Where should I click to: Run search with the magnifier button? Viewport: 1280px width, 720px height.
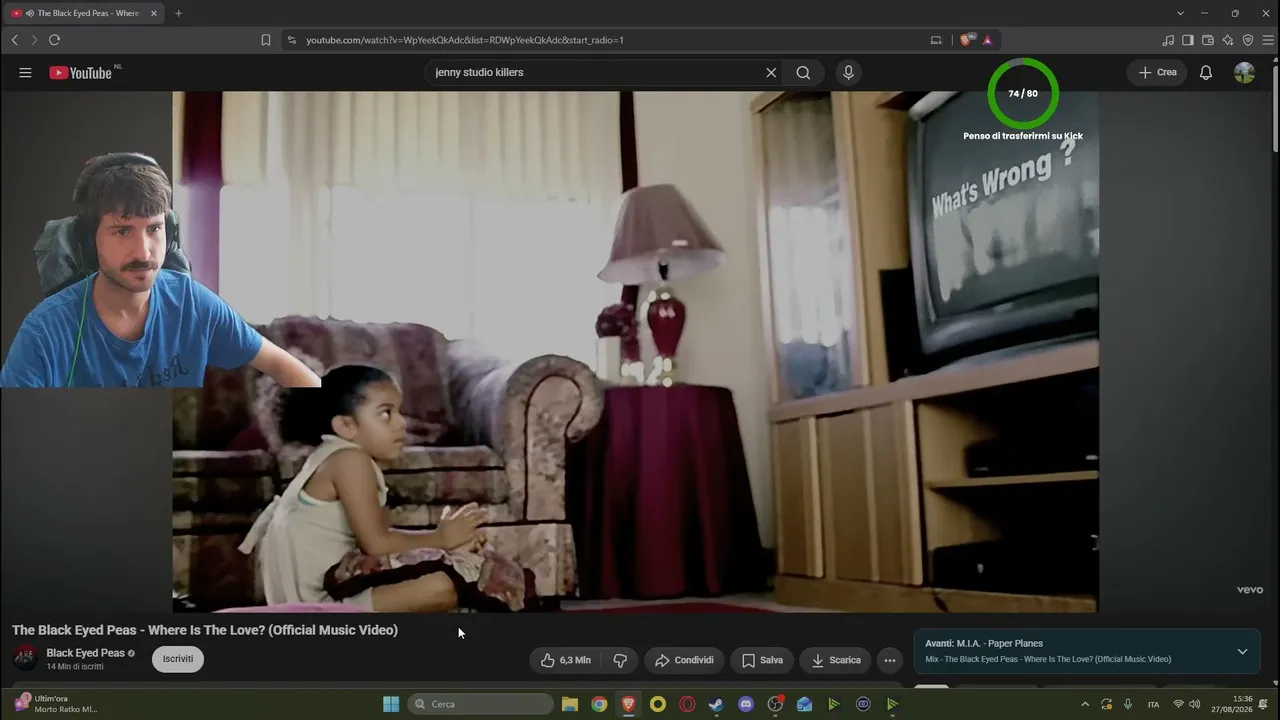pyautogui.click(x=803, y=72)
